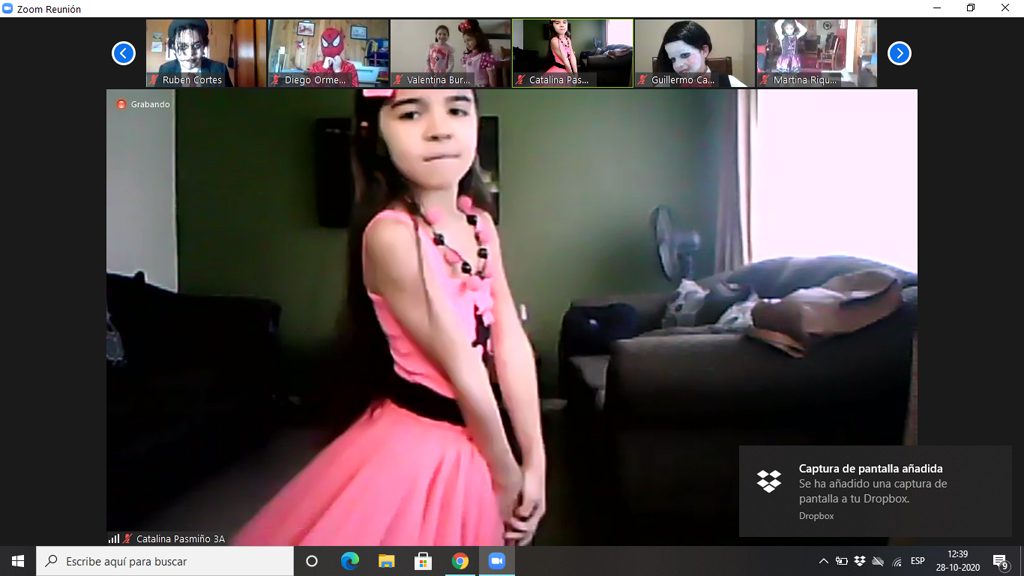Toggle muted microphone icon on Ruben Cortes tile
Viewport: 1024px width, 576px height.
[154, 80]
